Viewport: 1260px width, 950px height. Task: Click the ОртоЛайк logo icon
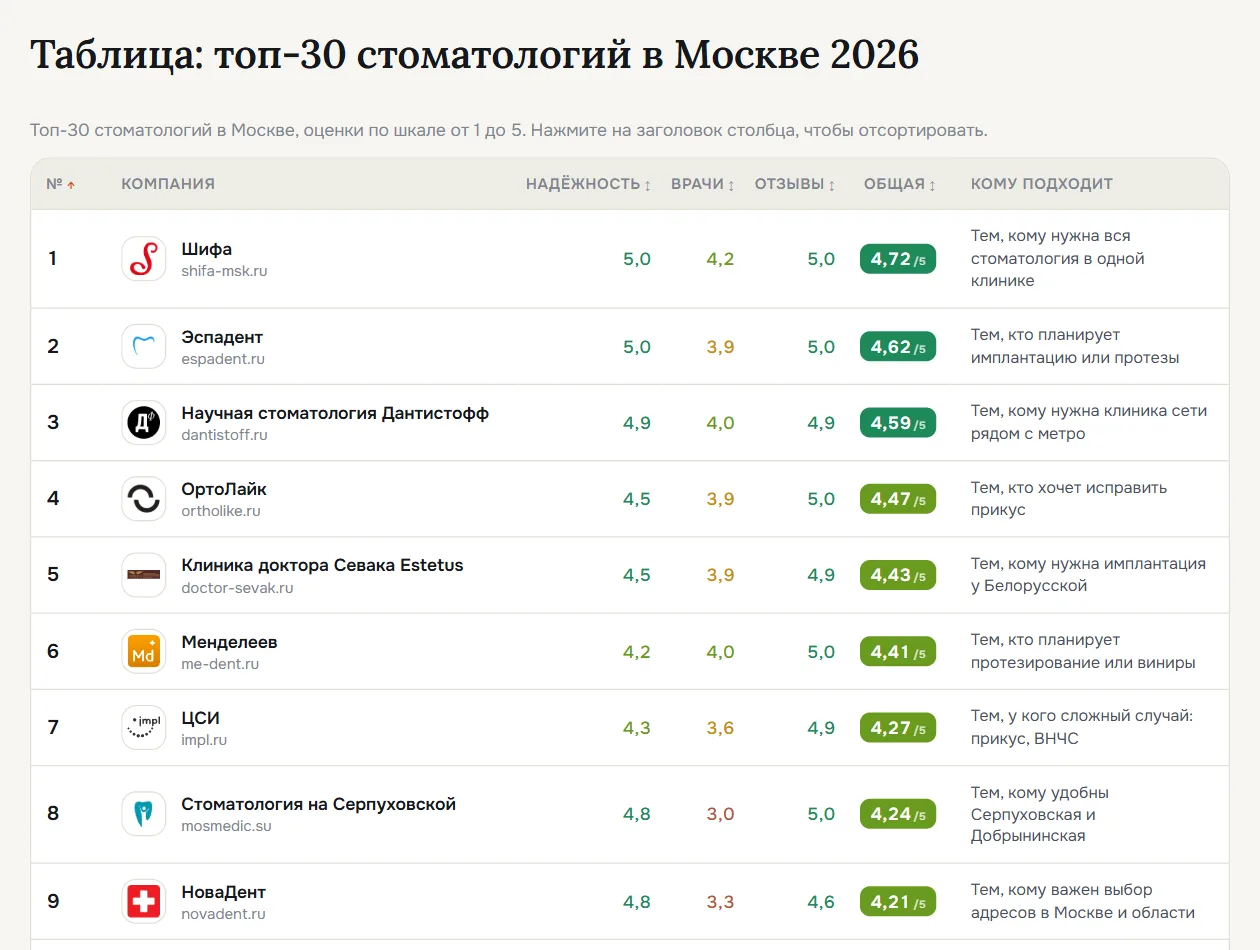click(144, 499)
